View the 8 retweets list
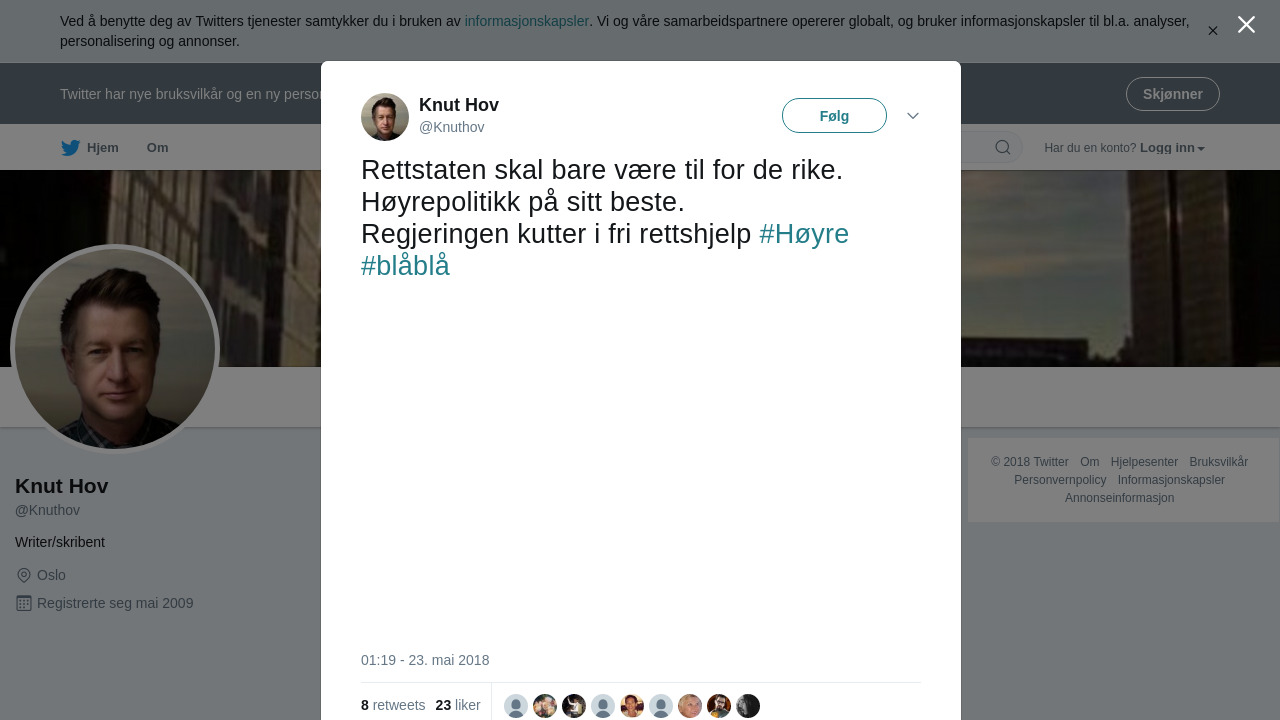 393,705
